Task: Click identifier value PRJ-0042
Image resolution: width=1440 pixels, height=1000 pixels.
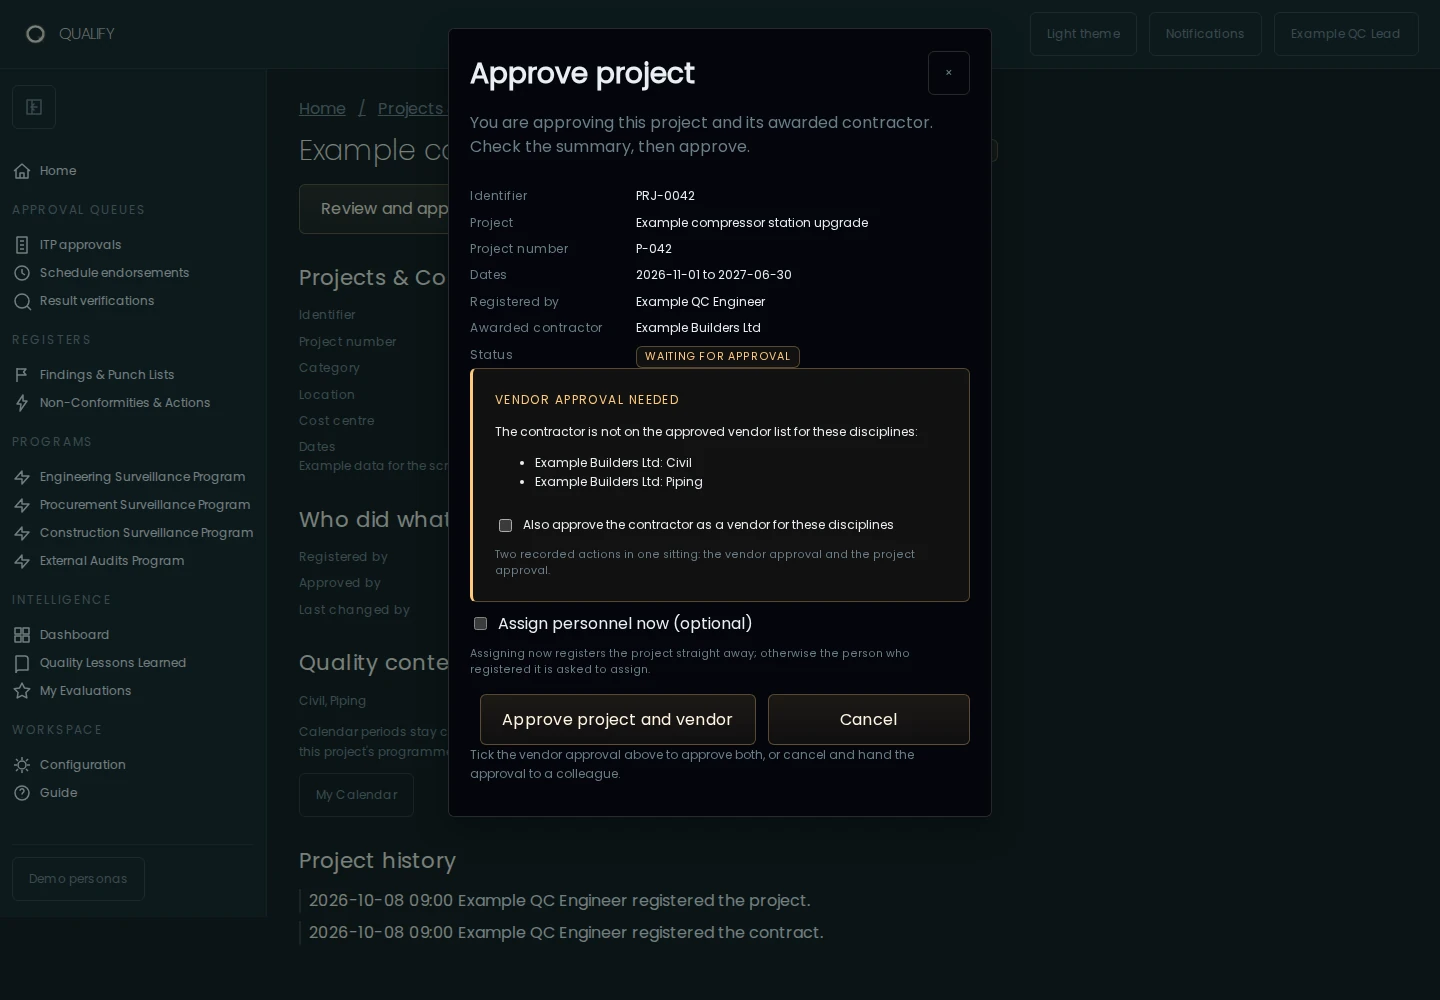Action: pos(665,196)
